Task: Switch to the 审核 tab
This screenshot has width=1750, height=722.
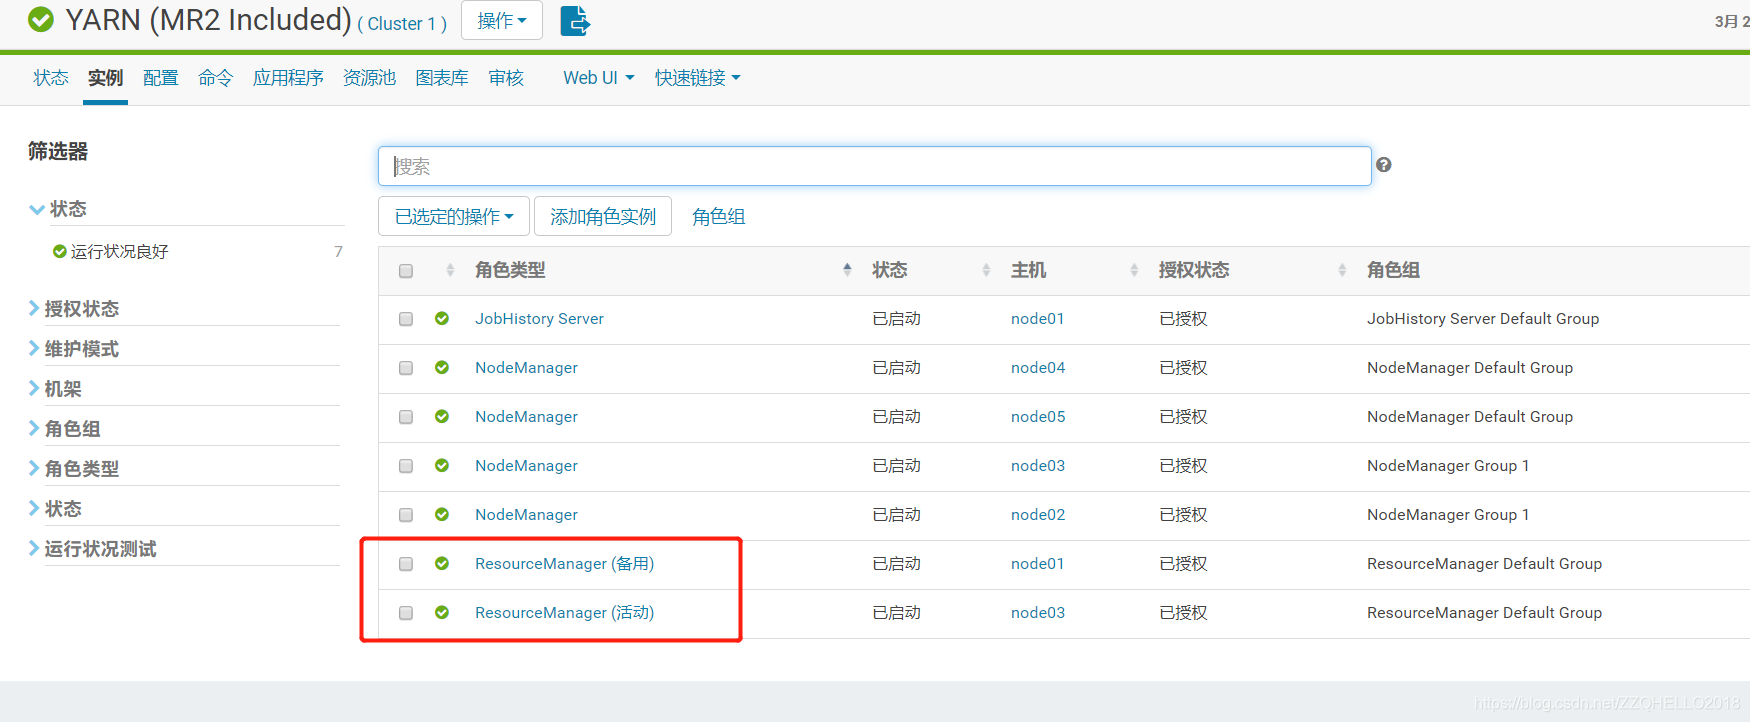Action: tap(506, 77)
